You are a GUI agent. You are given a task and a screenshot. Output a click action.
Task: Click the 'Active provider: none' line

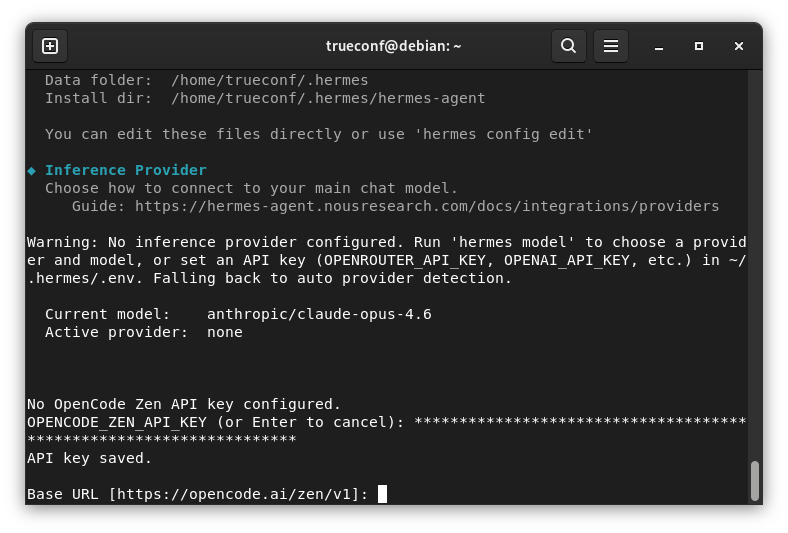click(x=144, y=333)
